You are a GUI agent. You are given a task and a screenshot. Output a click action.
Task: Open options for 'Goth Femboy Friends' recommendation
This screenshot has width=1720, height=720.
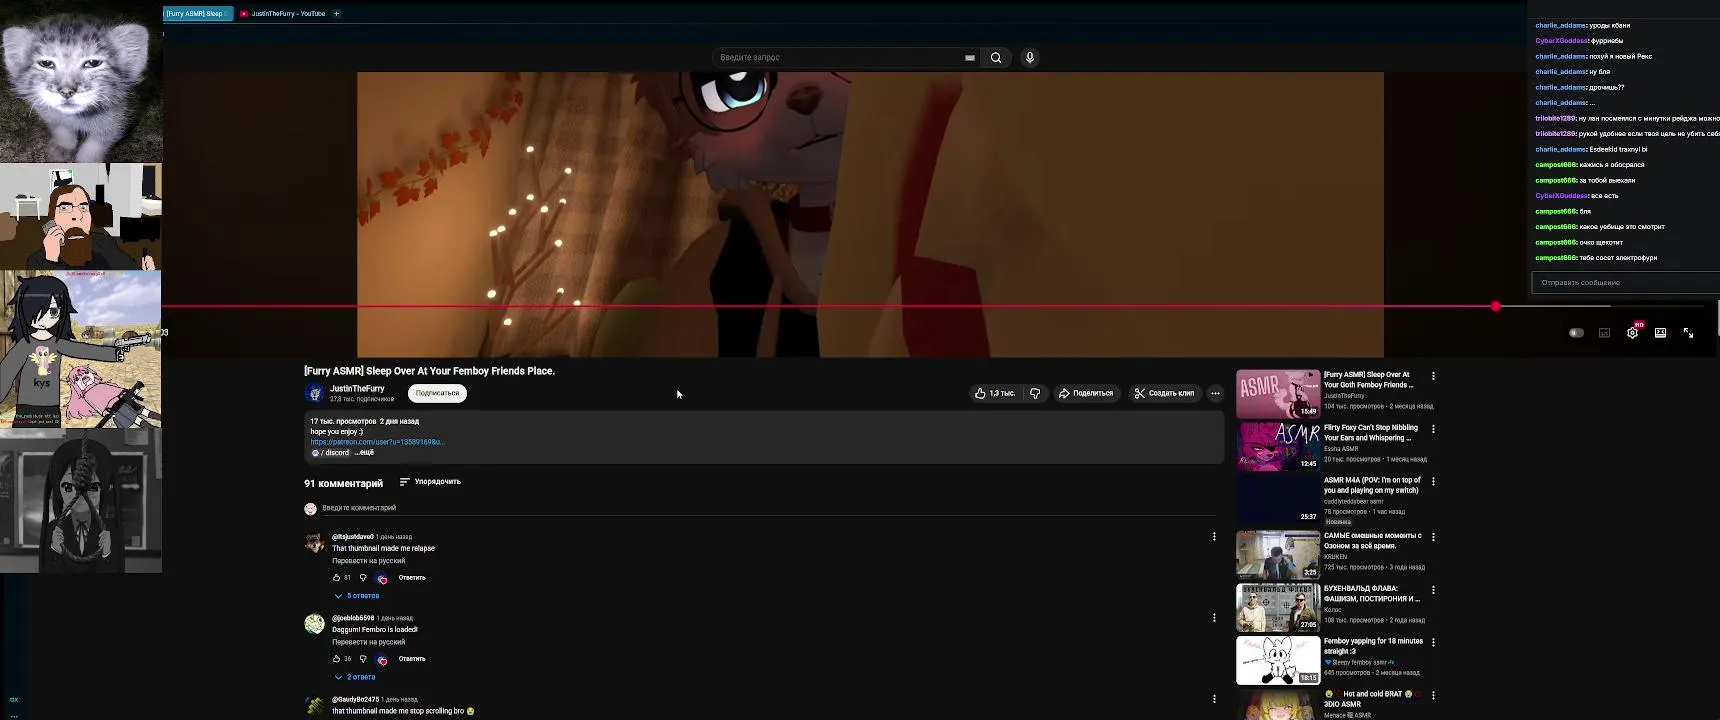[1433, 376]
